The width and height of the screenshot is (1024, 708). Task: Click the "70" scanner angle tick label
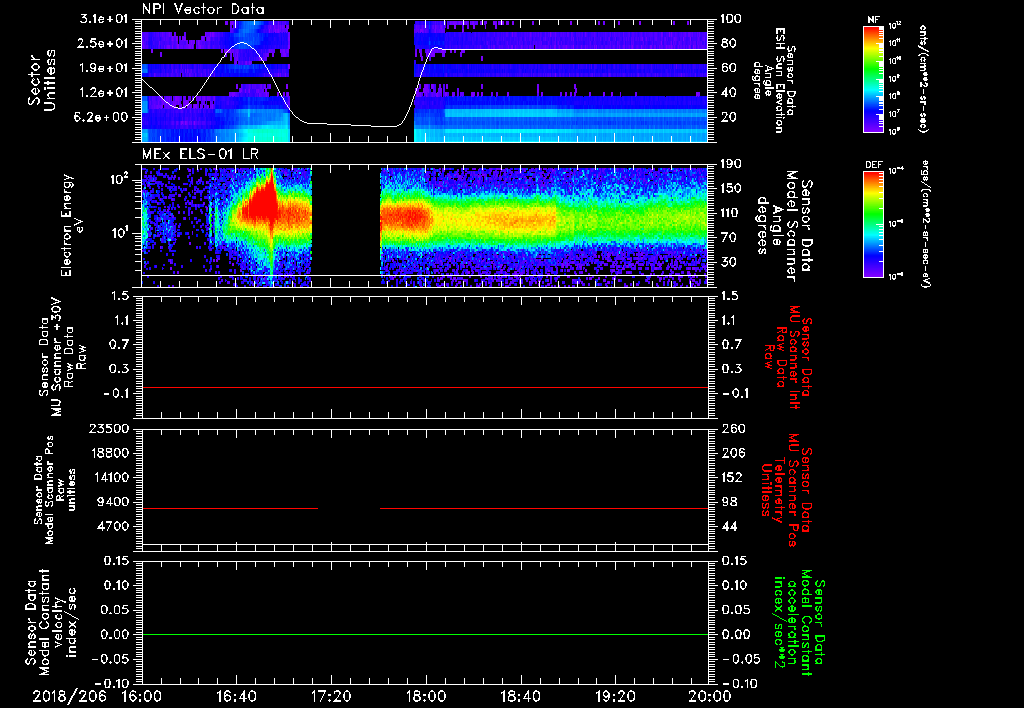click(728, 238)
